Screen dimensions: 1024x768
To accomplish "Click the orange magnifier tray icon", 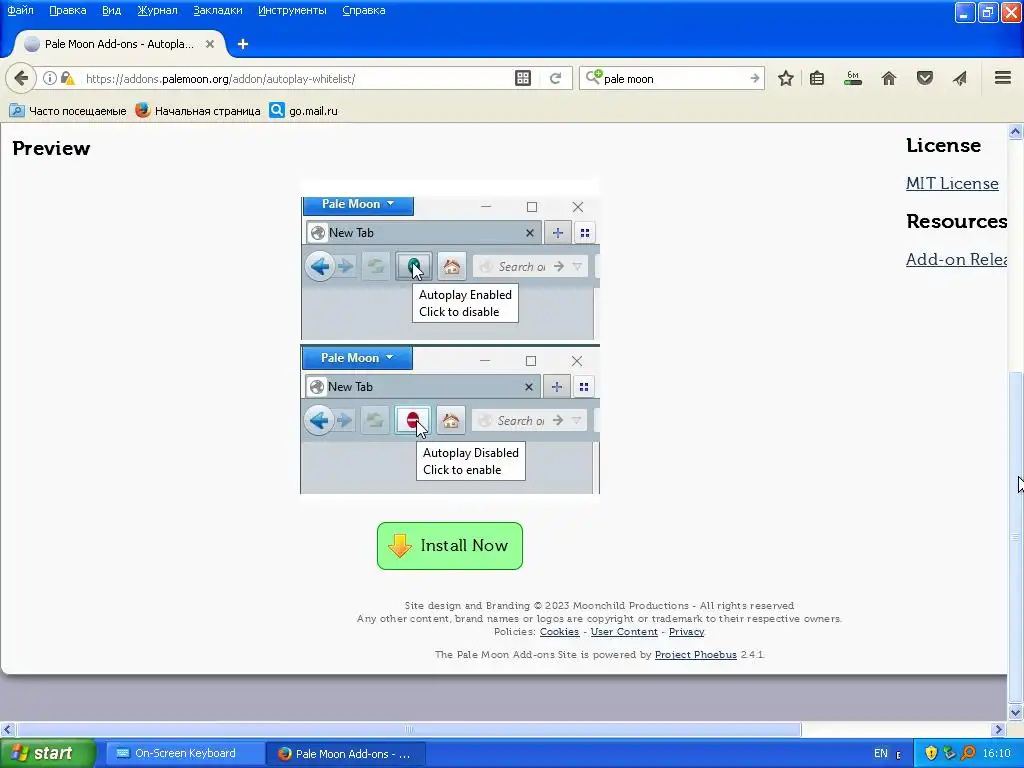I will click(968, 753).
